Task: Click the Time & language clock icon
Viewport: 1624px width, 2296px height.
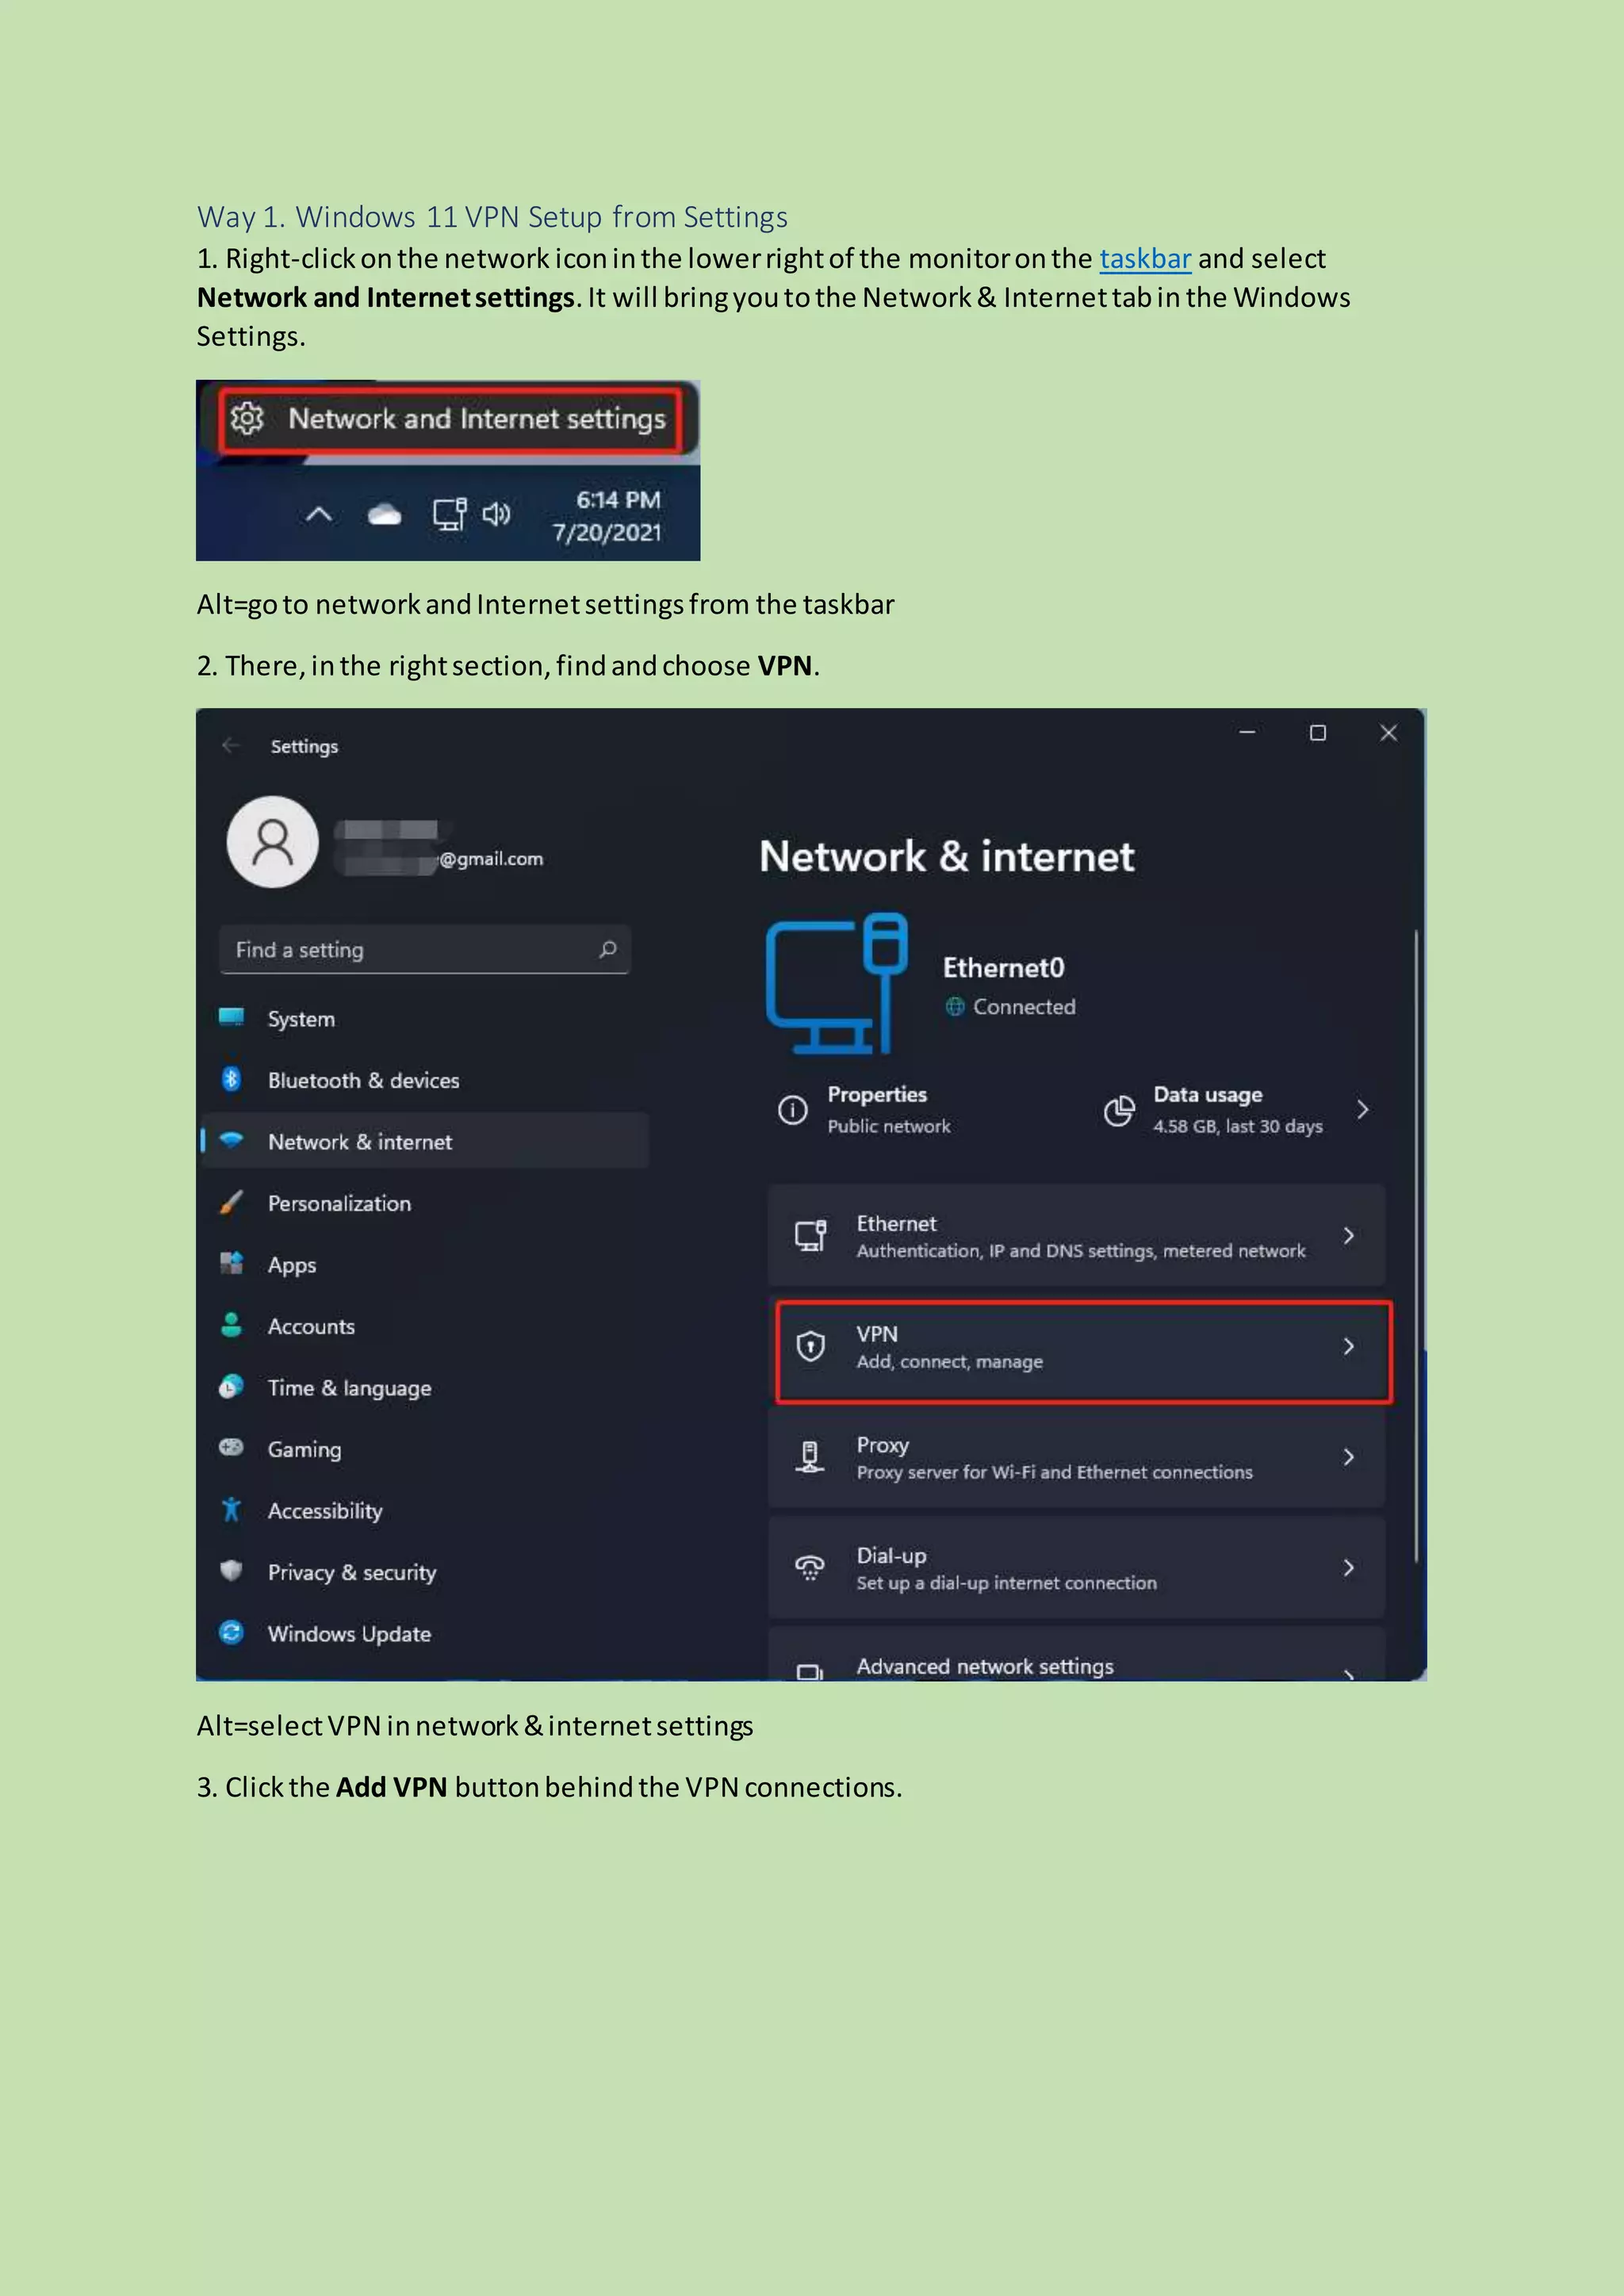Action: (231, 1386)
